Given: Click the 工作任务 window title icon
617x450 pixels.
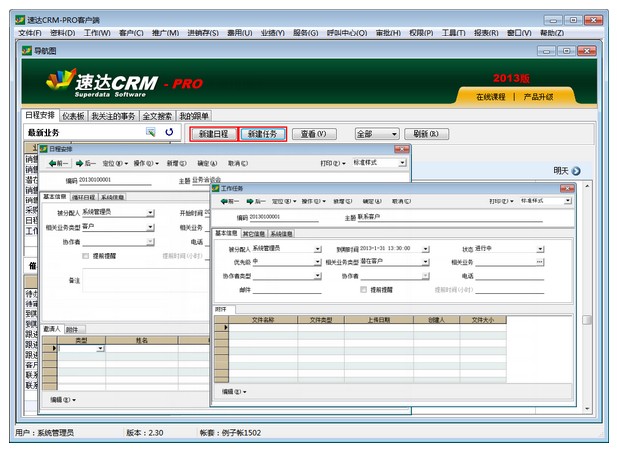Looking at the screenshot, I should tap(216, 188).
